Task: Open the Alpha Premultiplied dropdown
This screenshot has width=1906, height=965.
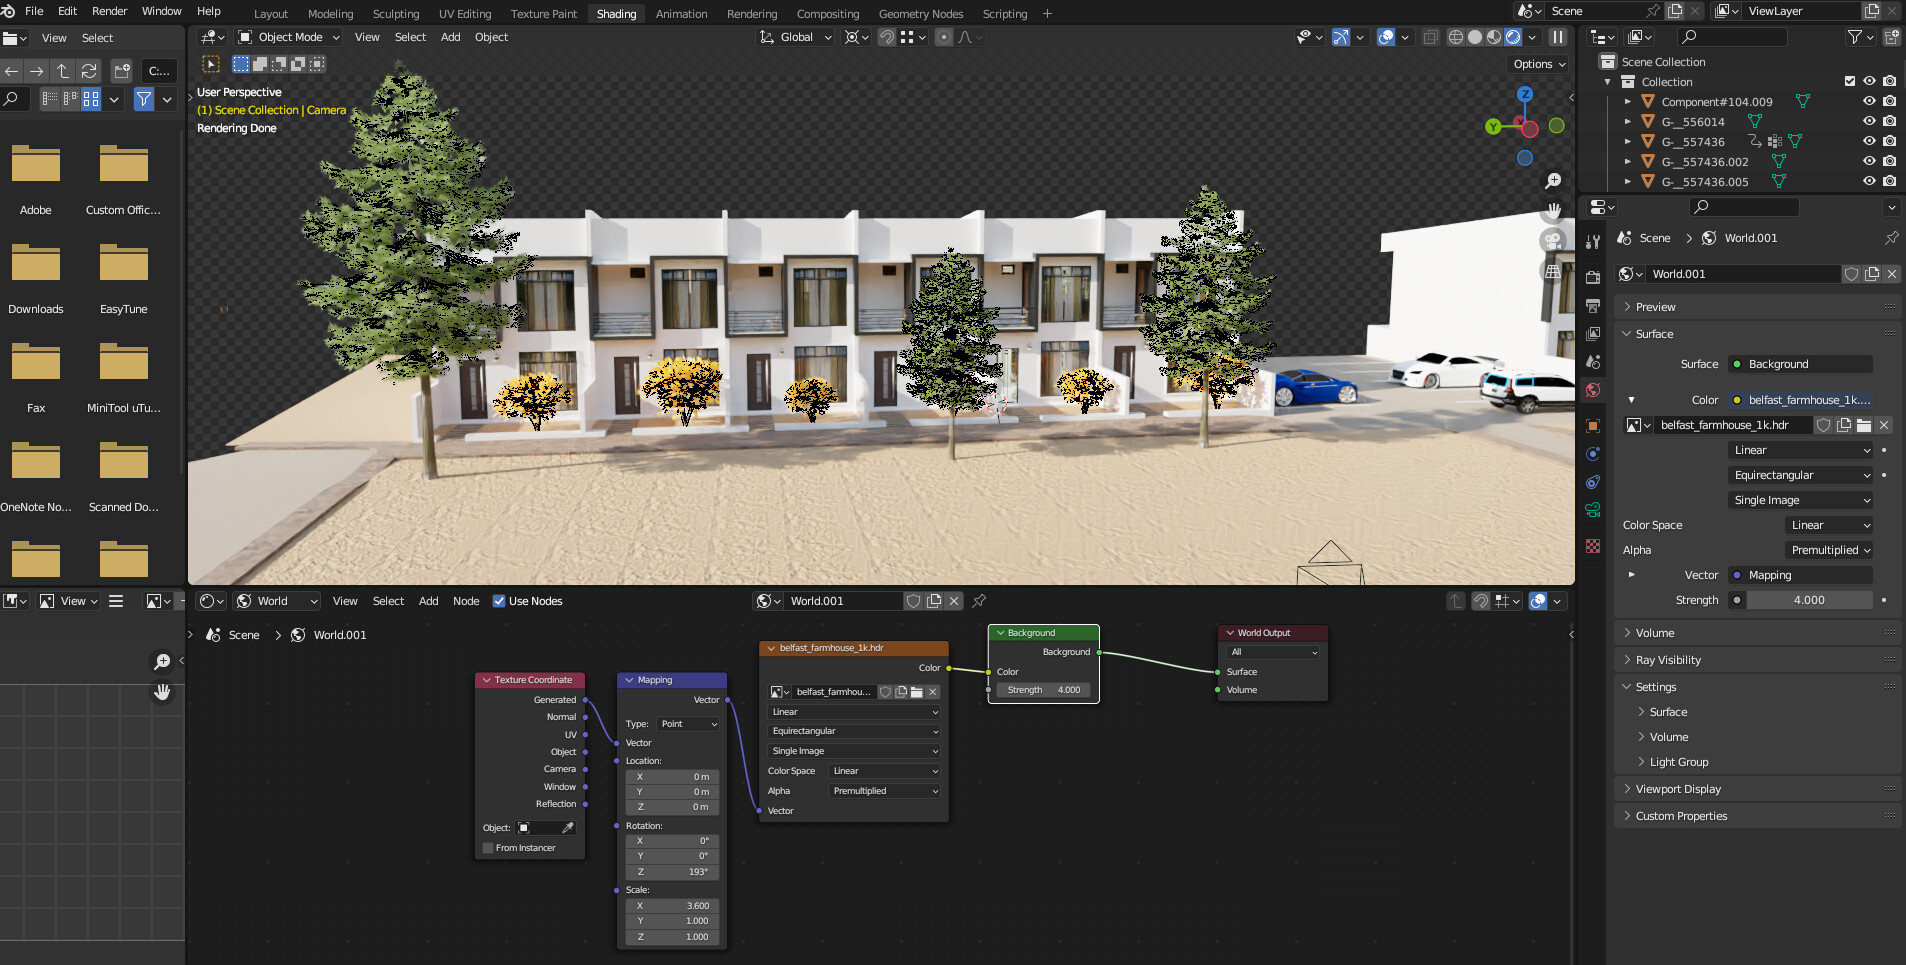Action: [x=1827, y=549]
